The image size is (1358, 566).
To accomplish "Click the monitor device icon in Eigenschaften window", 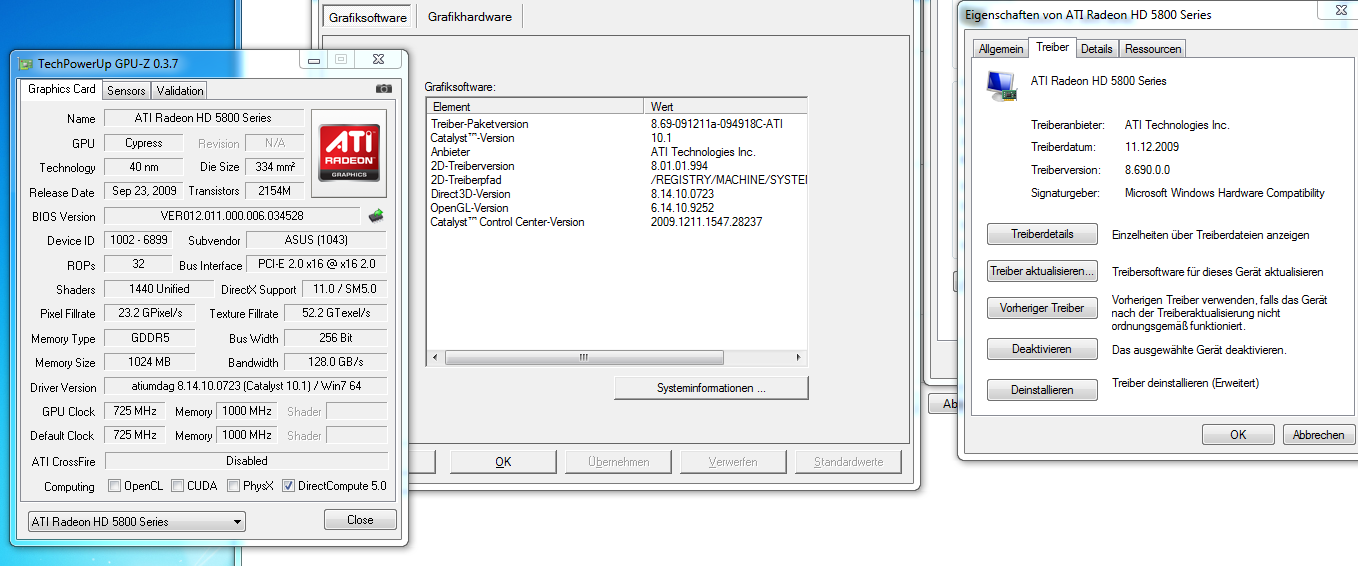I will click(1001, 86).
